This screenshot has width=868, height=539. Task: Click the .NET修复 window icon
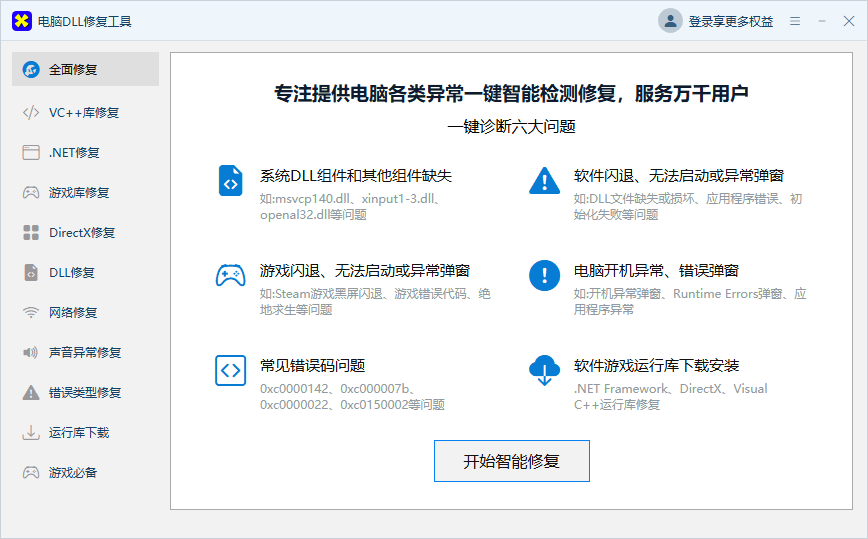[31, 152]
